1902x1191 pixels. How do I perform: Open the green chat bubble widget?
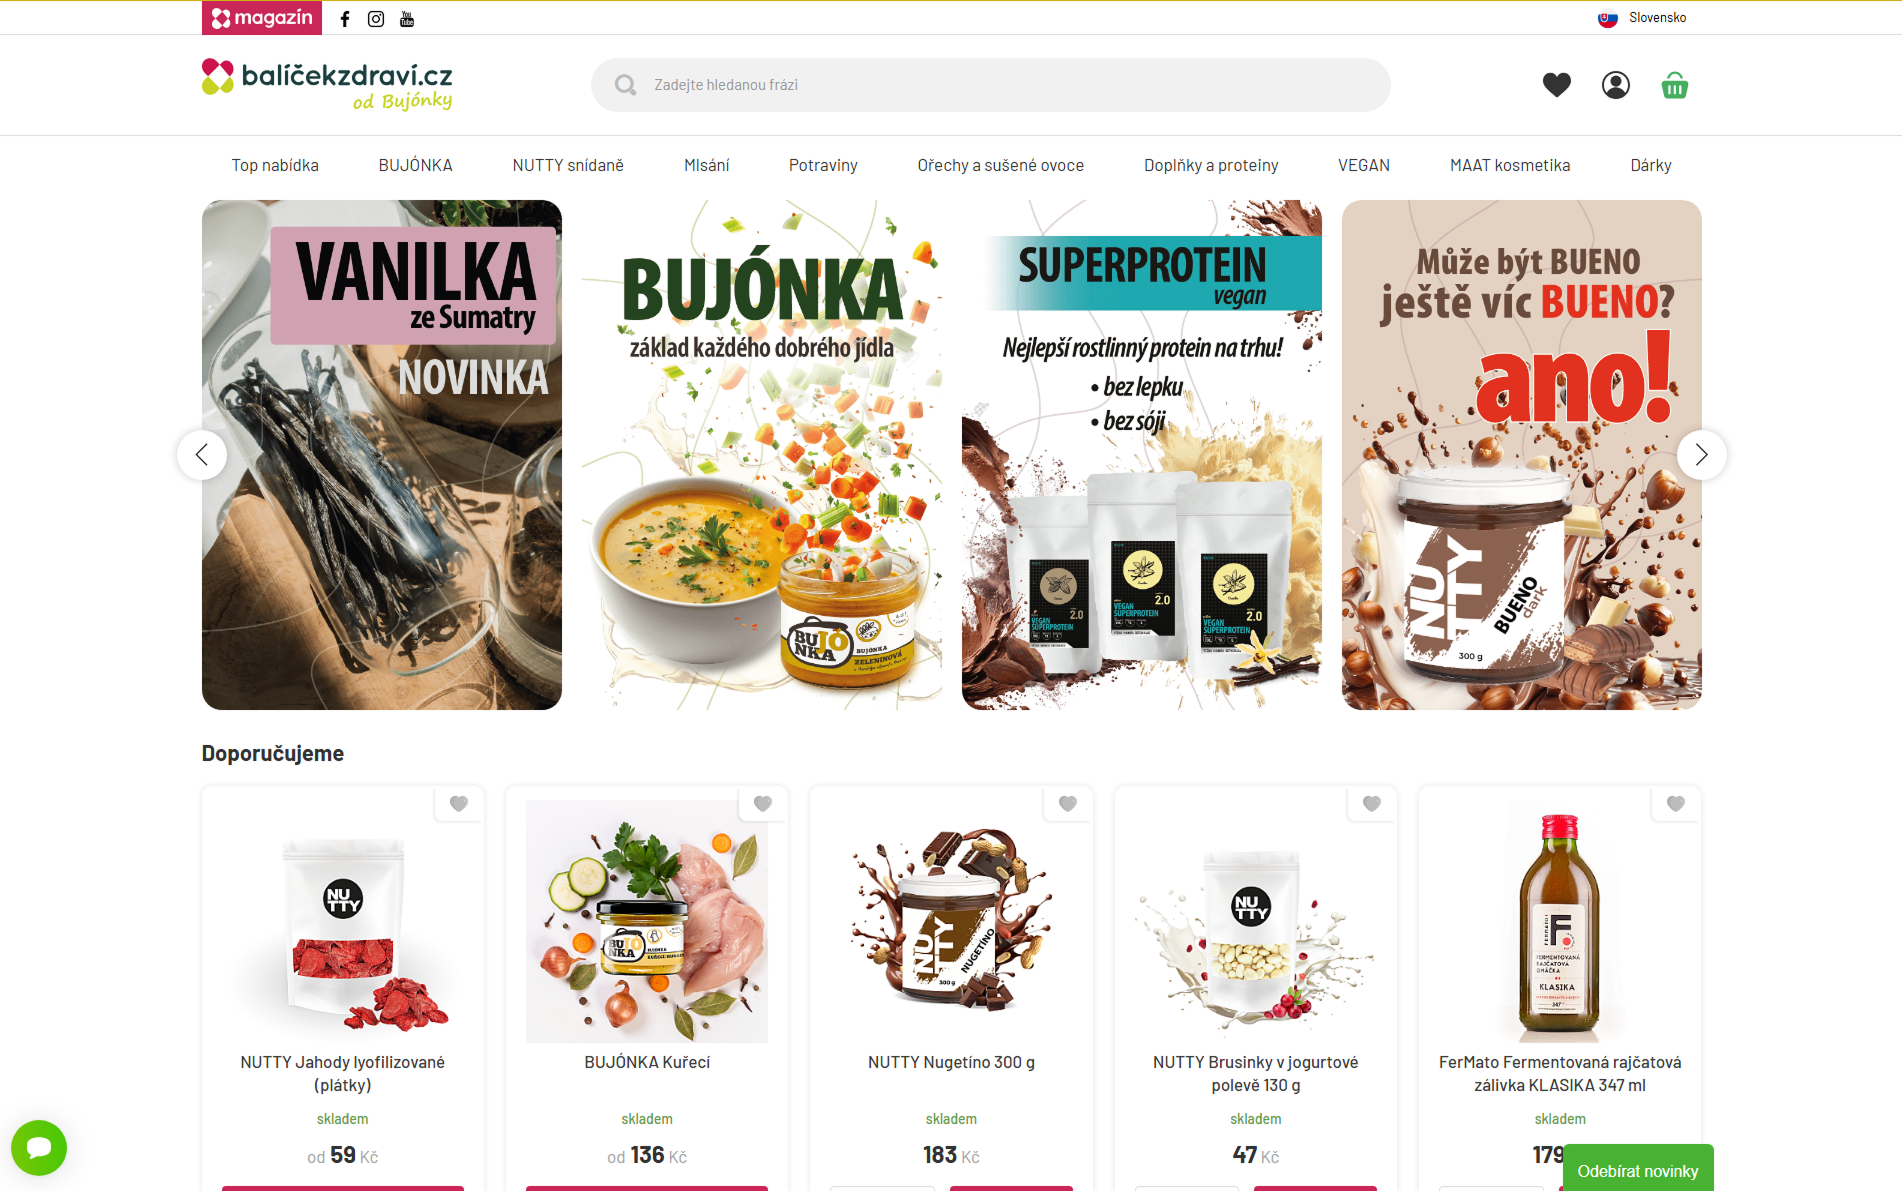39,1148
